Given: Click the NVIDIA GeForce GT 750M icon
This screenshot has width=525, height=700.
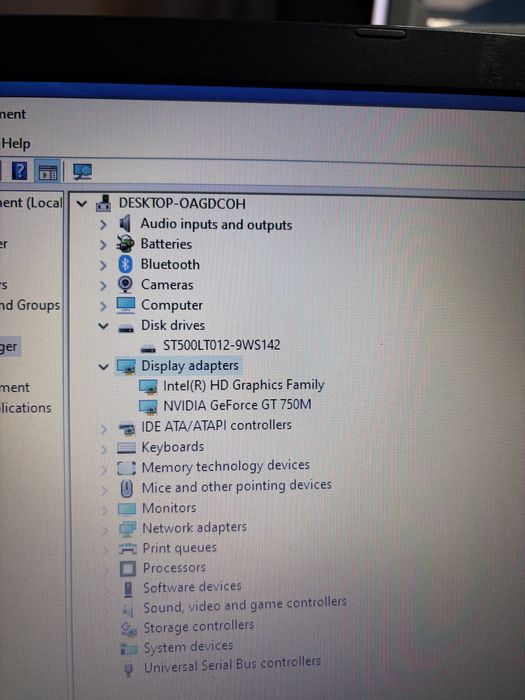Looking at the screenshot, I should [x=148, y=407].
